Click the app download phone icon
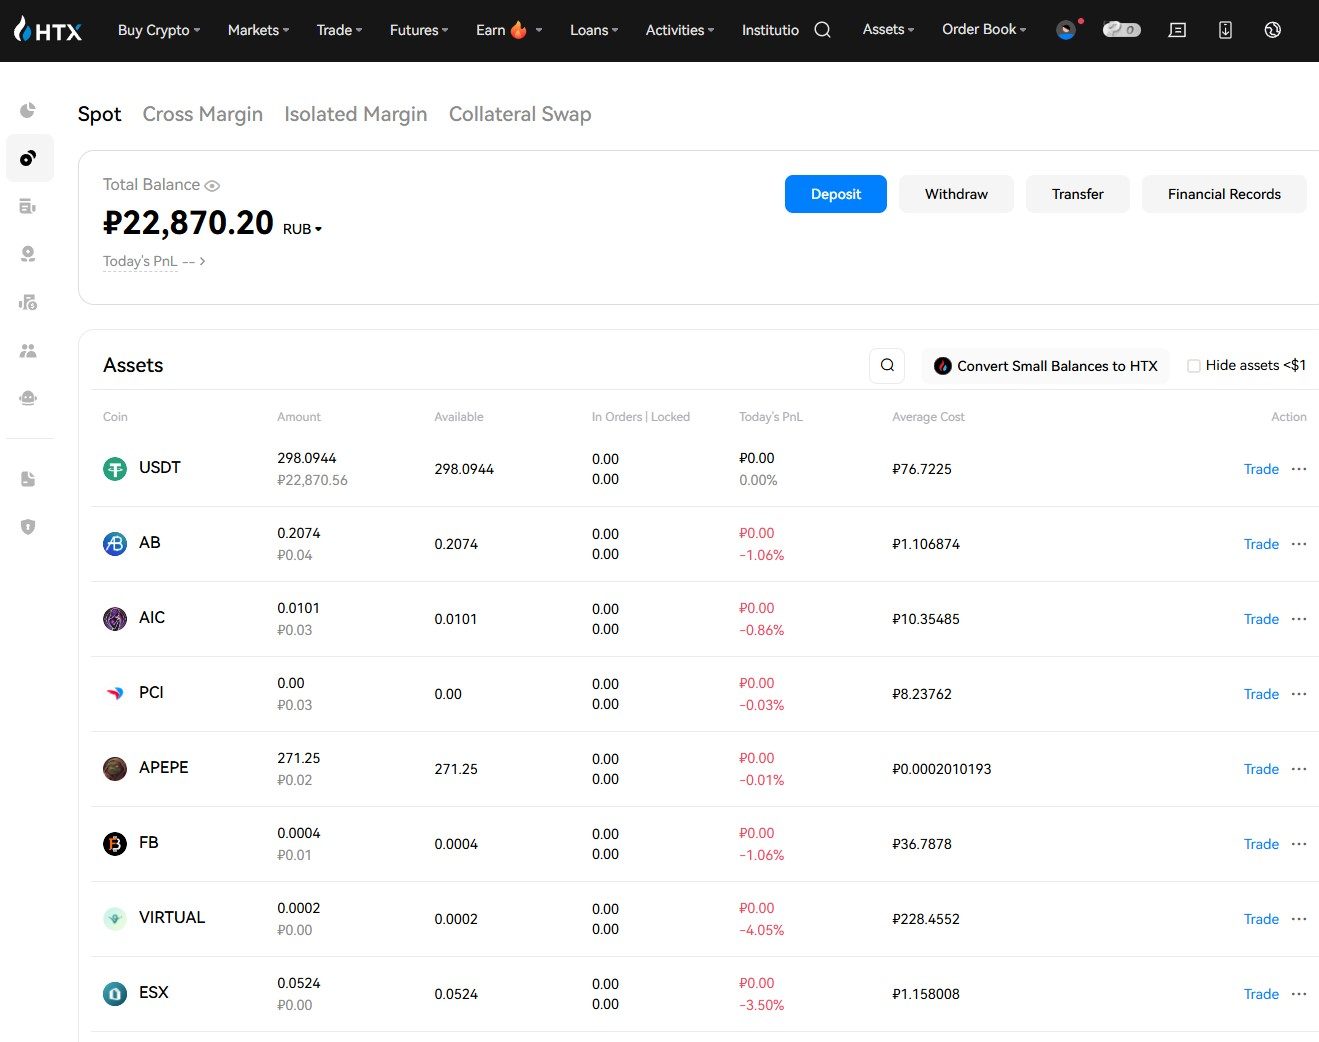This screenshot has width=1319, height=1042. pos(1225,30)
